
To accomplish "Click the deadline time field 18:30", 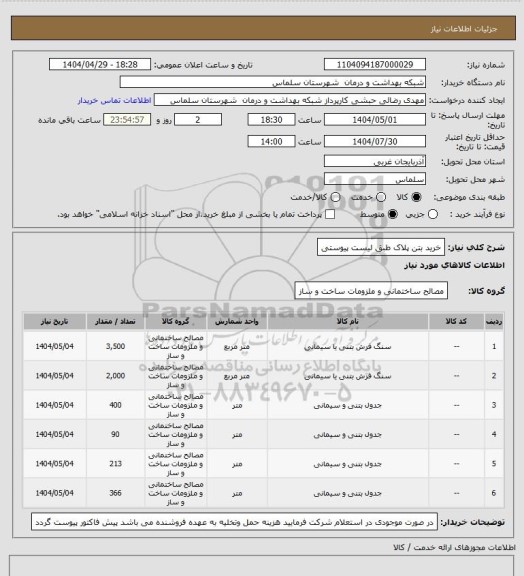I will [271, 120].
